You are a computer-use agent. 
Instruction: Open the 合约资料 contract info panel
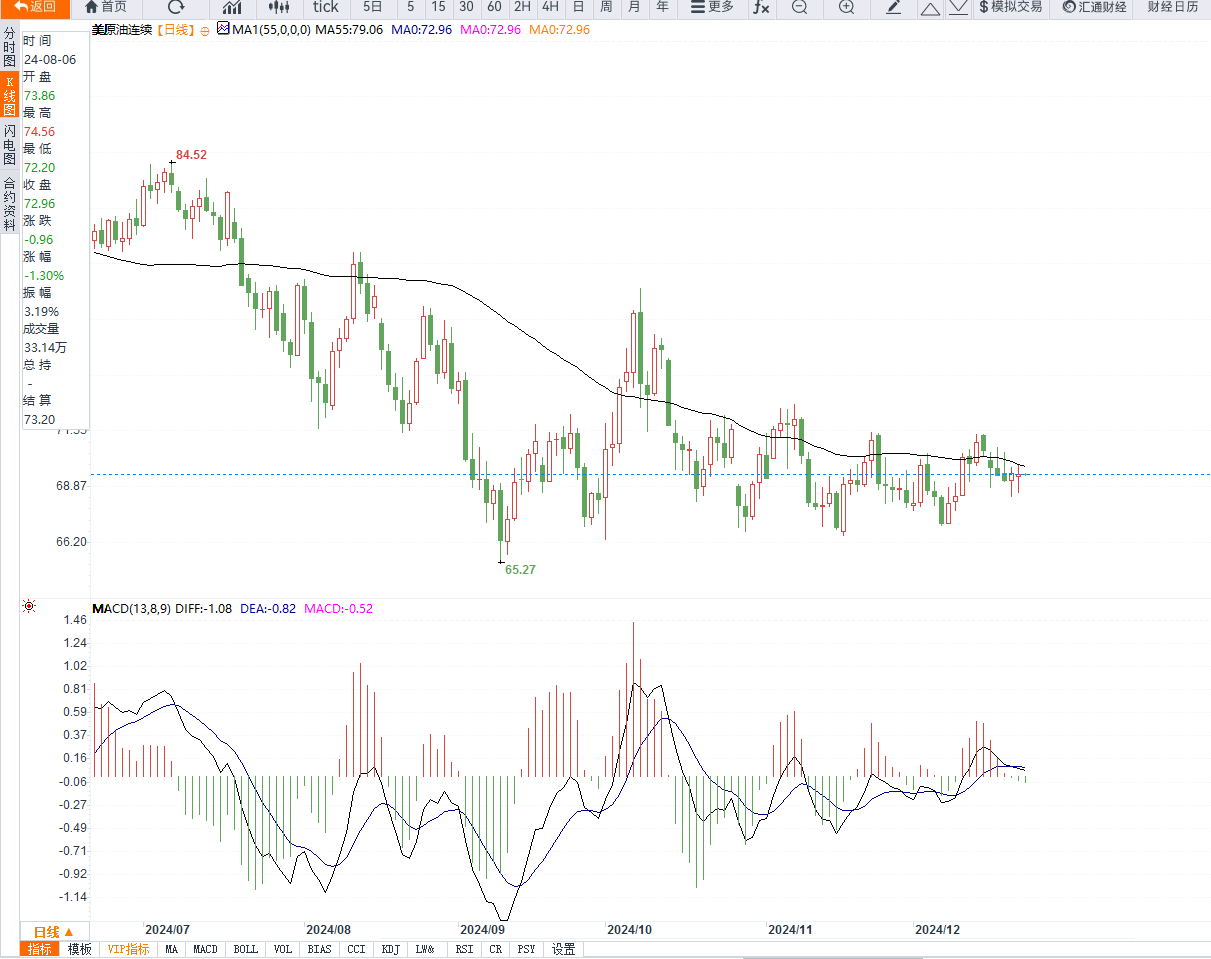pos(9,204)
